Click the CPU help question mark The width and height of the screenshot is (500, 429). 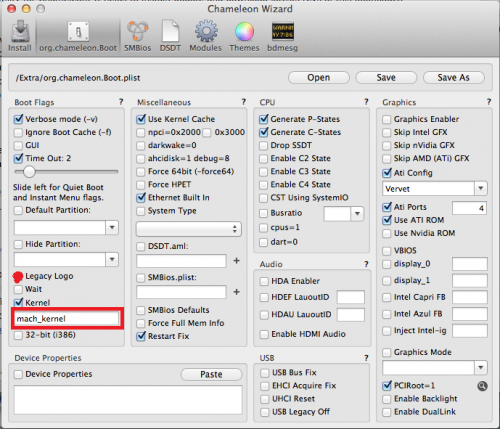[x=366, y=102]
